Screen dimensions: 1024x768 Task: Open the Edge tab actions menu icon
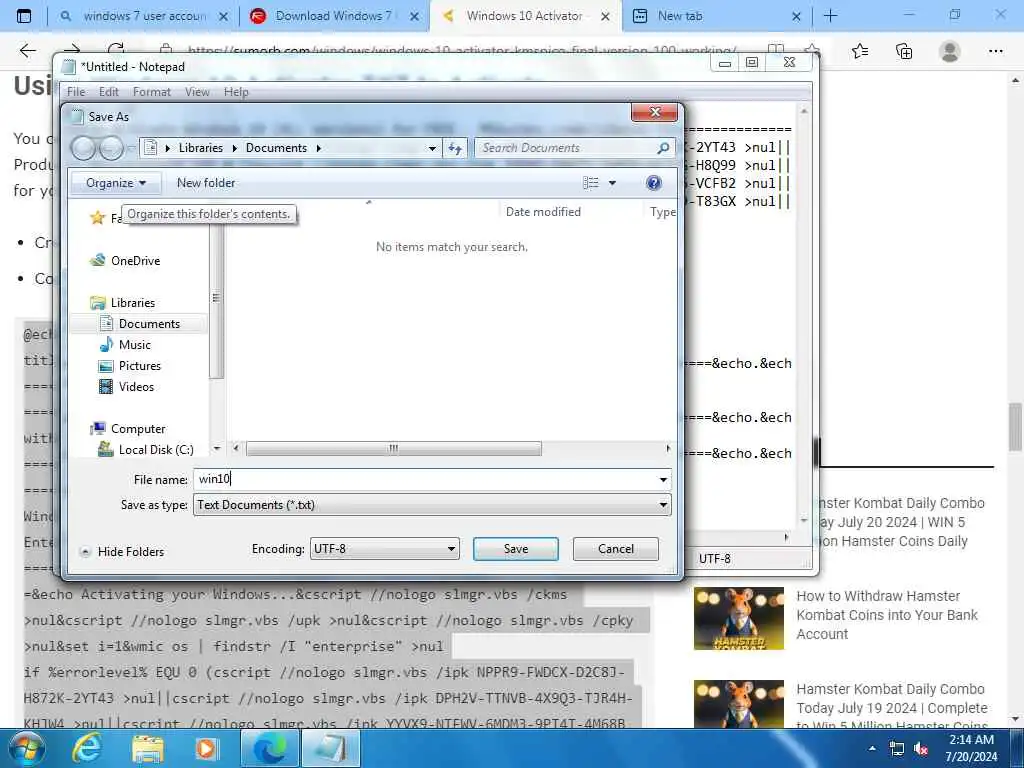tap(24, 16)
